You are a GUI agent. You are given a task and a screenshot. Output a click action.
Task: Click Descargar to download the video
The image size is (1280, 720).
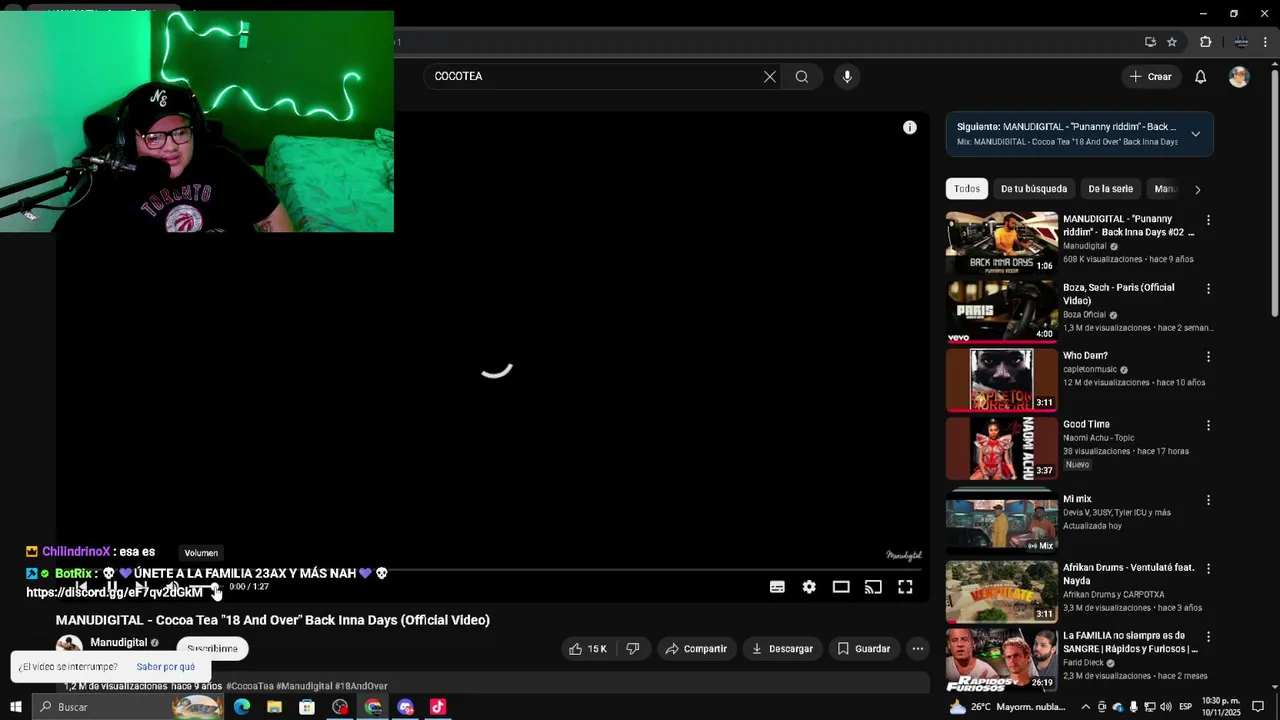click(x=782, y=649)
